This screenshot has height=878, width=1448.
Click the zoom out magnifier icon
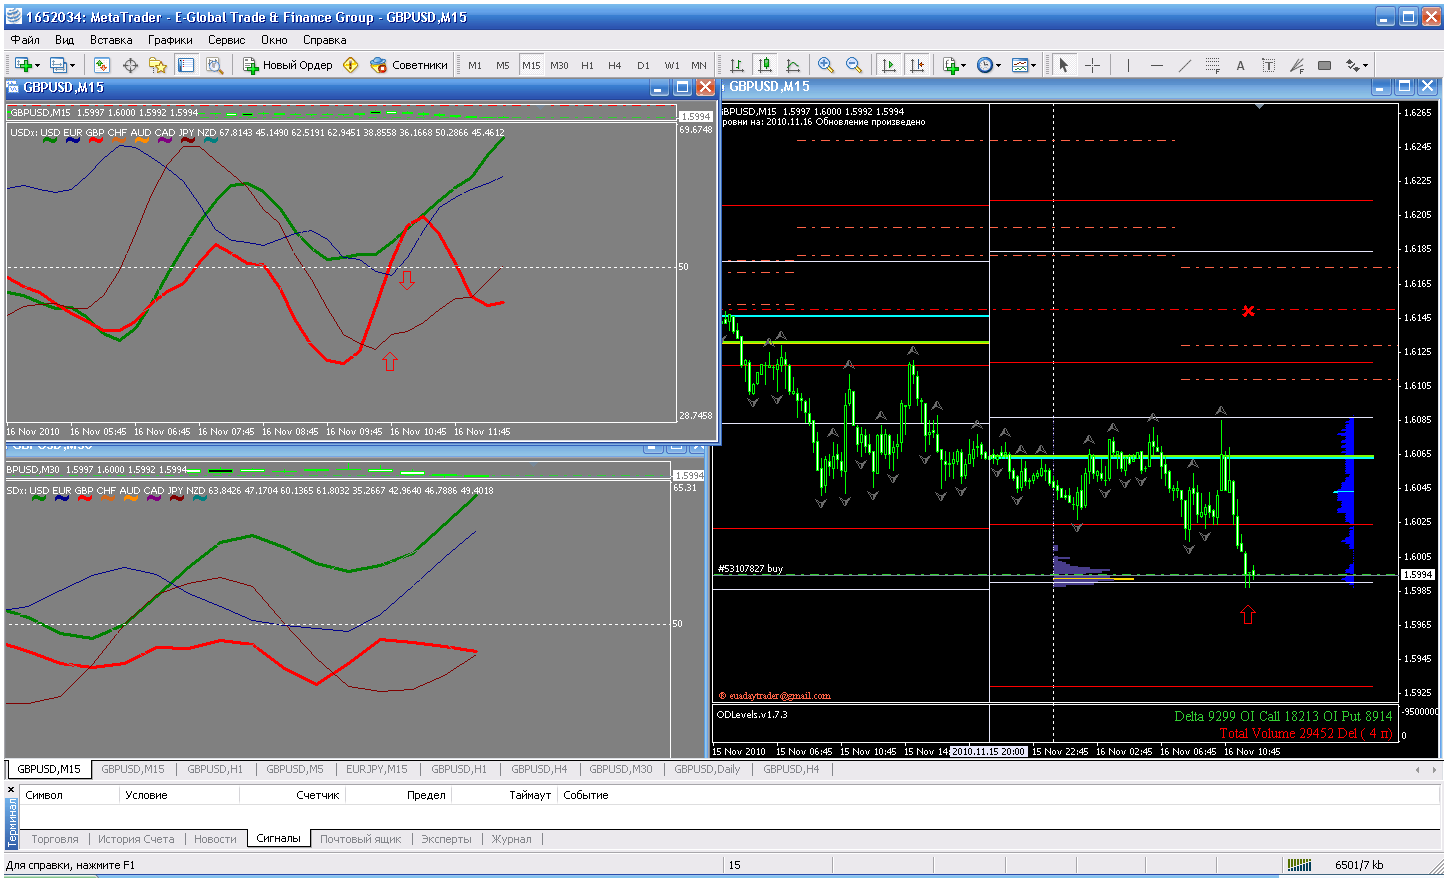[854, 65]
